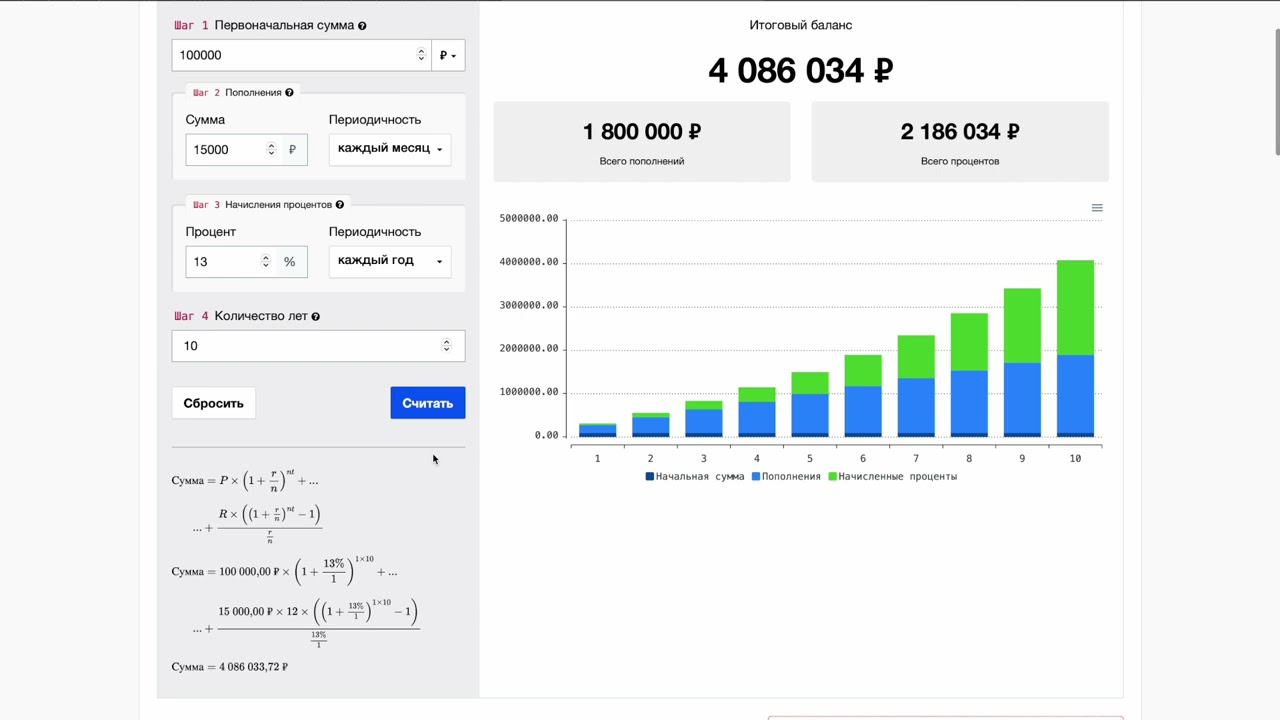Click the Итоговый баланс heading
This screenshot has width=1280, height=720.
tap(801, 25)
